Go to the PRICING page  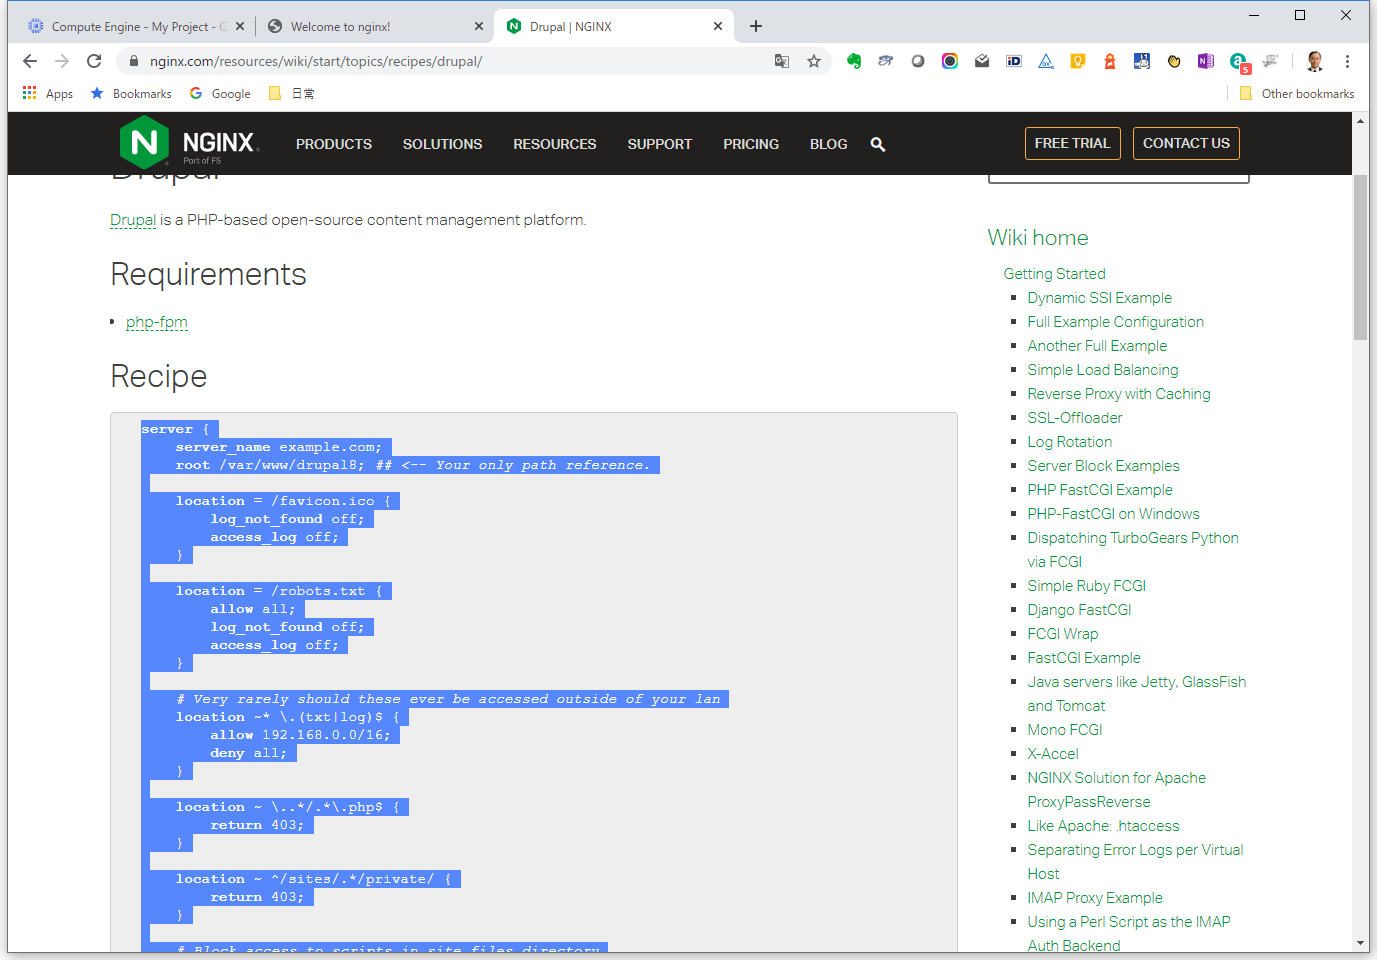click(x=751, y=144)
